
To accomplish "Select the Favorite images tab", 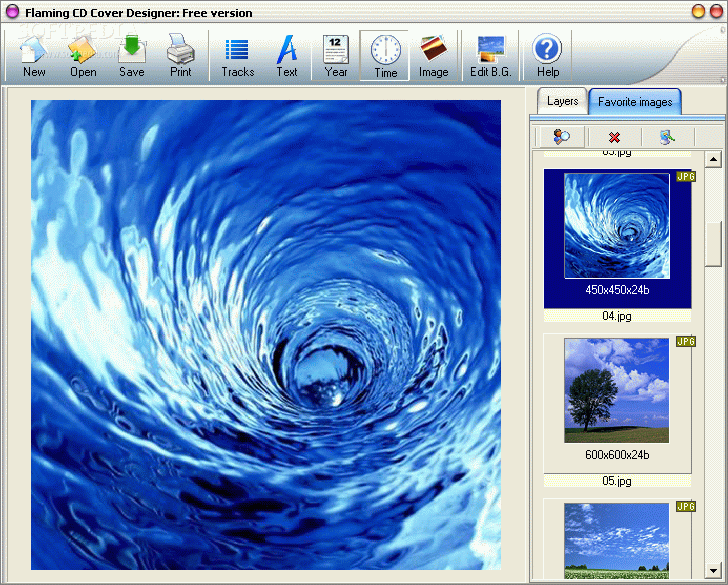I will pos(635,101).
